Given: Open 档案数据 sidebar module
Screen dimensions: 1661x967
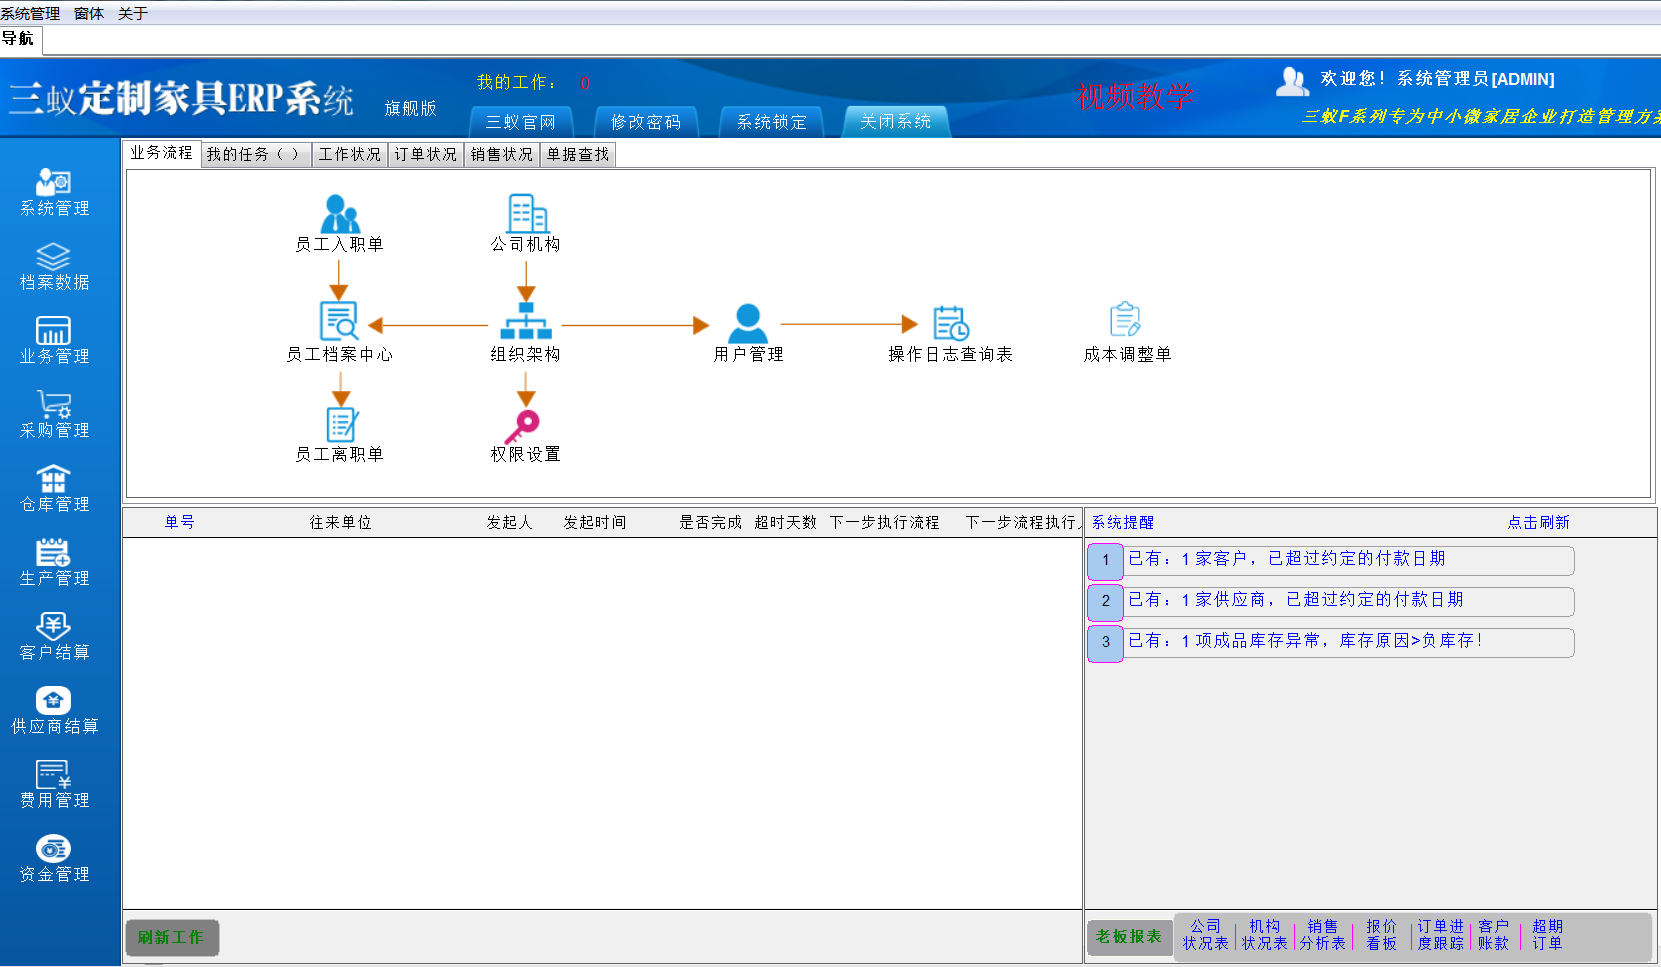Looking at the screenshot, I should 54,266.
